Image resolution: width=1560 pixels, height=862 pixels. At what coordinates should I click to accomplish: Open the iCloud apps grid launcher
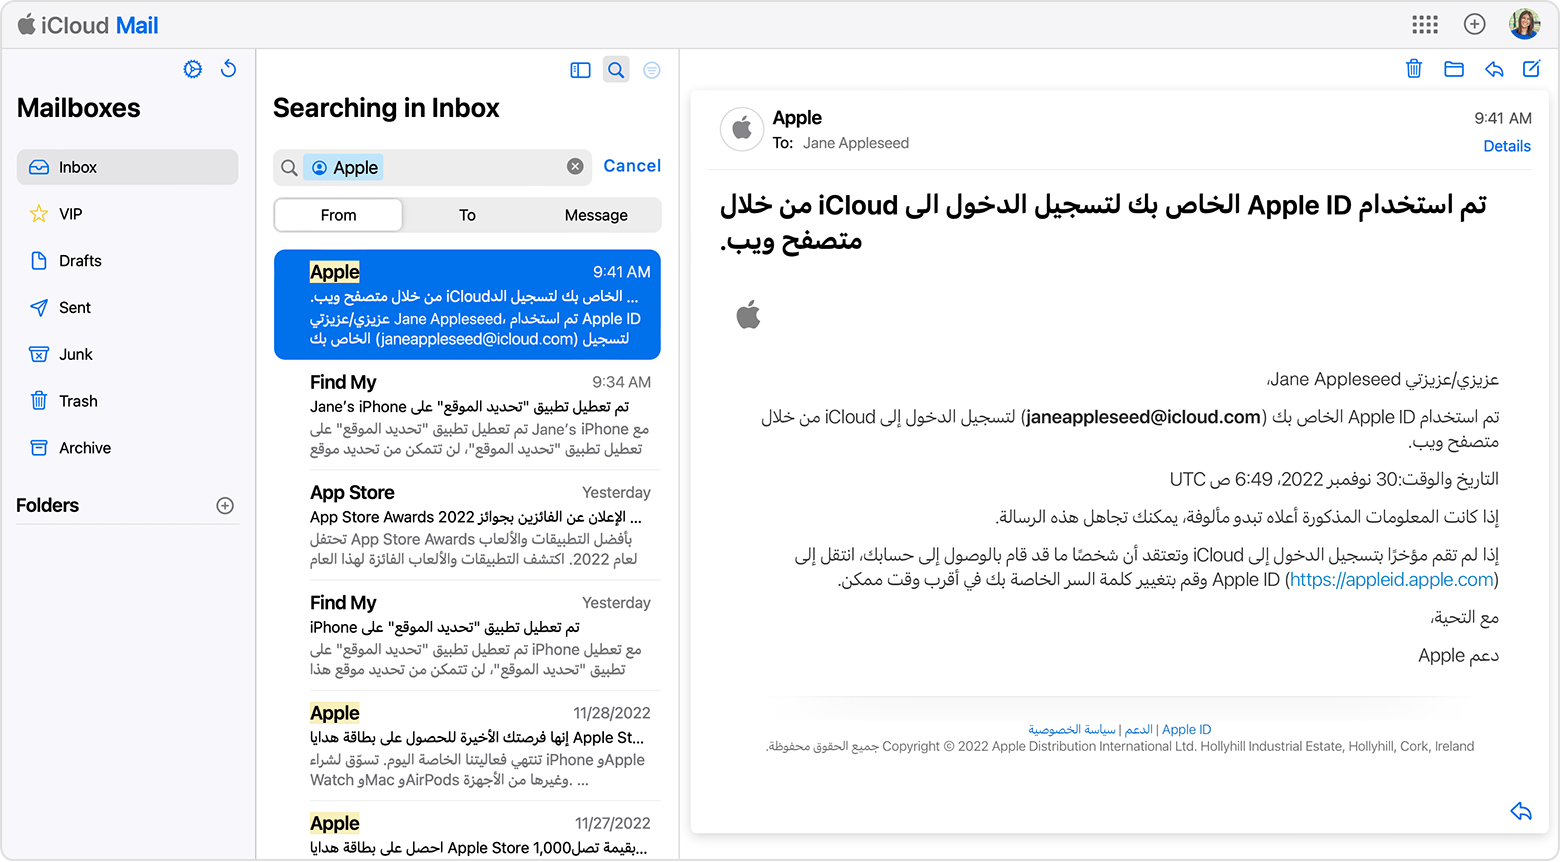[1425, 25]
